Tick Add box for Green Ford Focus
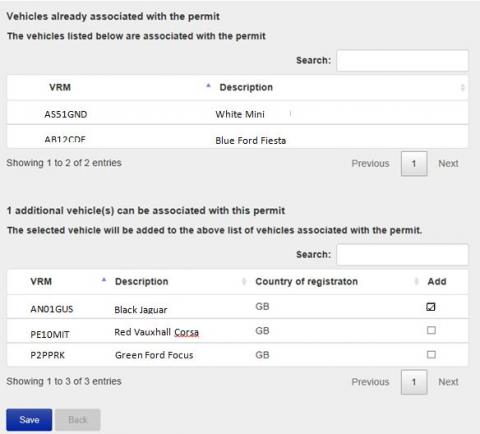 point(431,354)
